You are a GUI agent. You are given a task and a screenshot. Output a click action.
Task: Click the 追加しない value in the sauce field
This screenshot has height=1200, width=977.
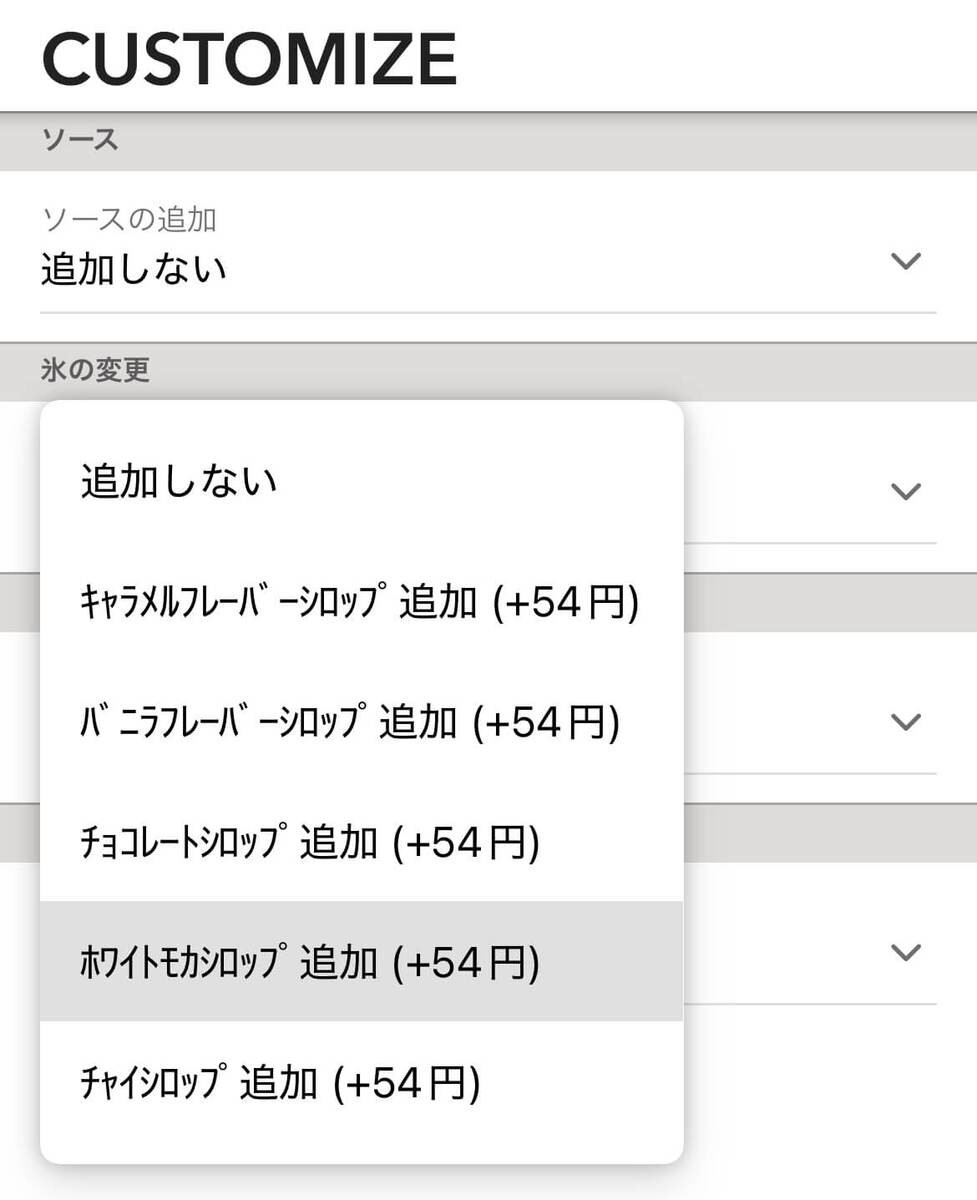134,270
